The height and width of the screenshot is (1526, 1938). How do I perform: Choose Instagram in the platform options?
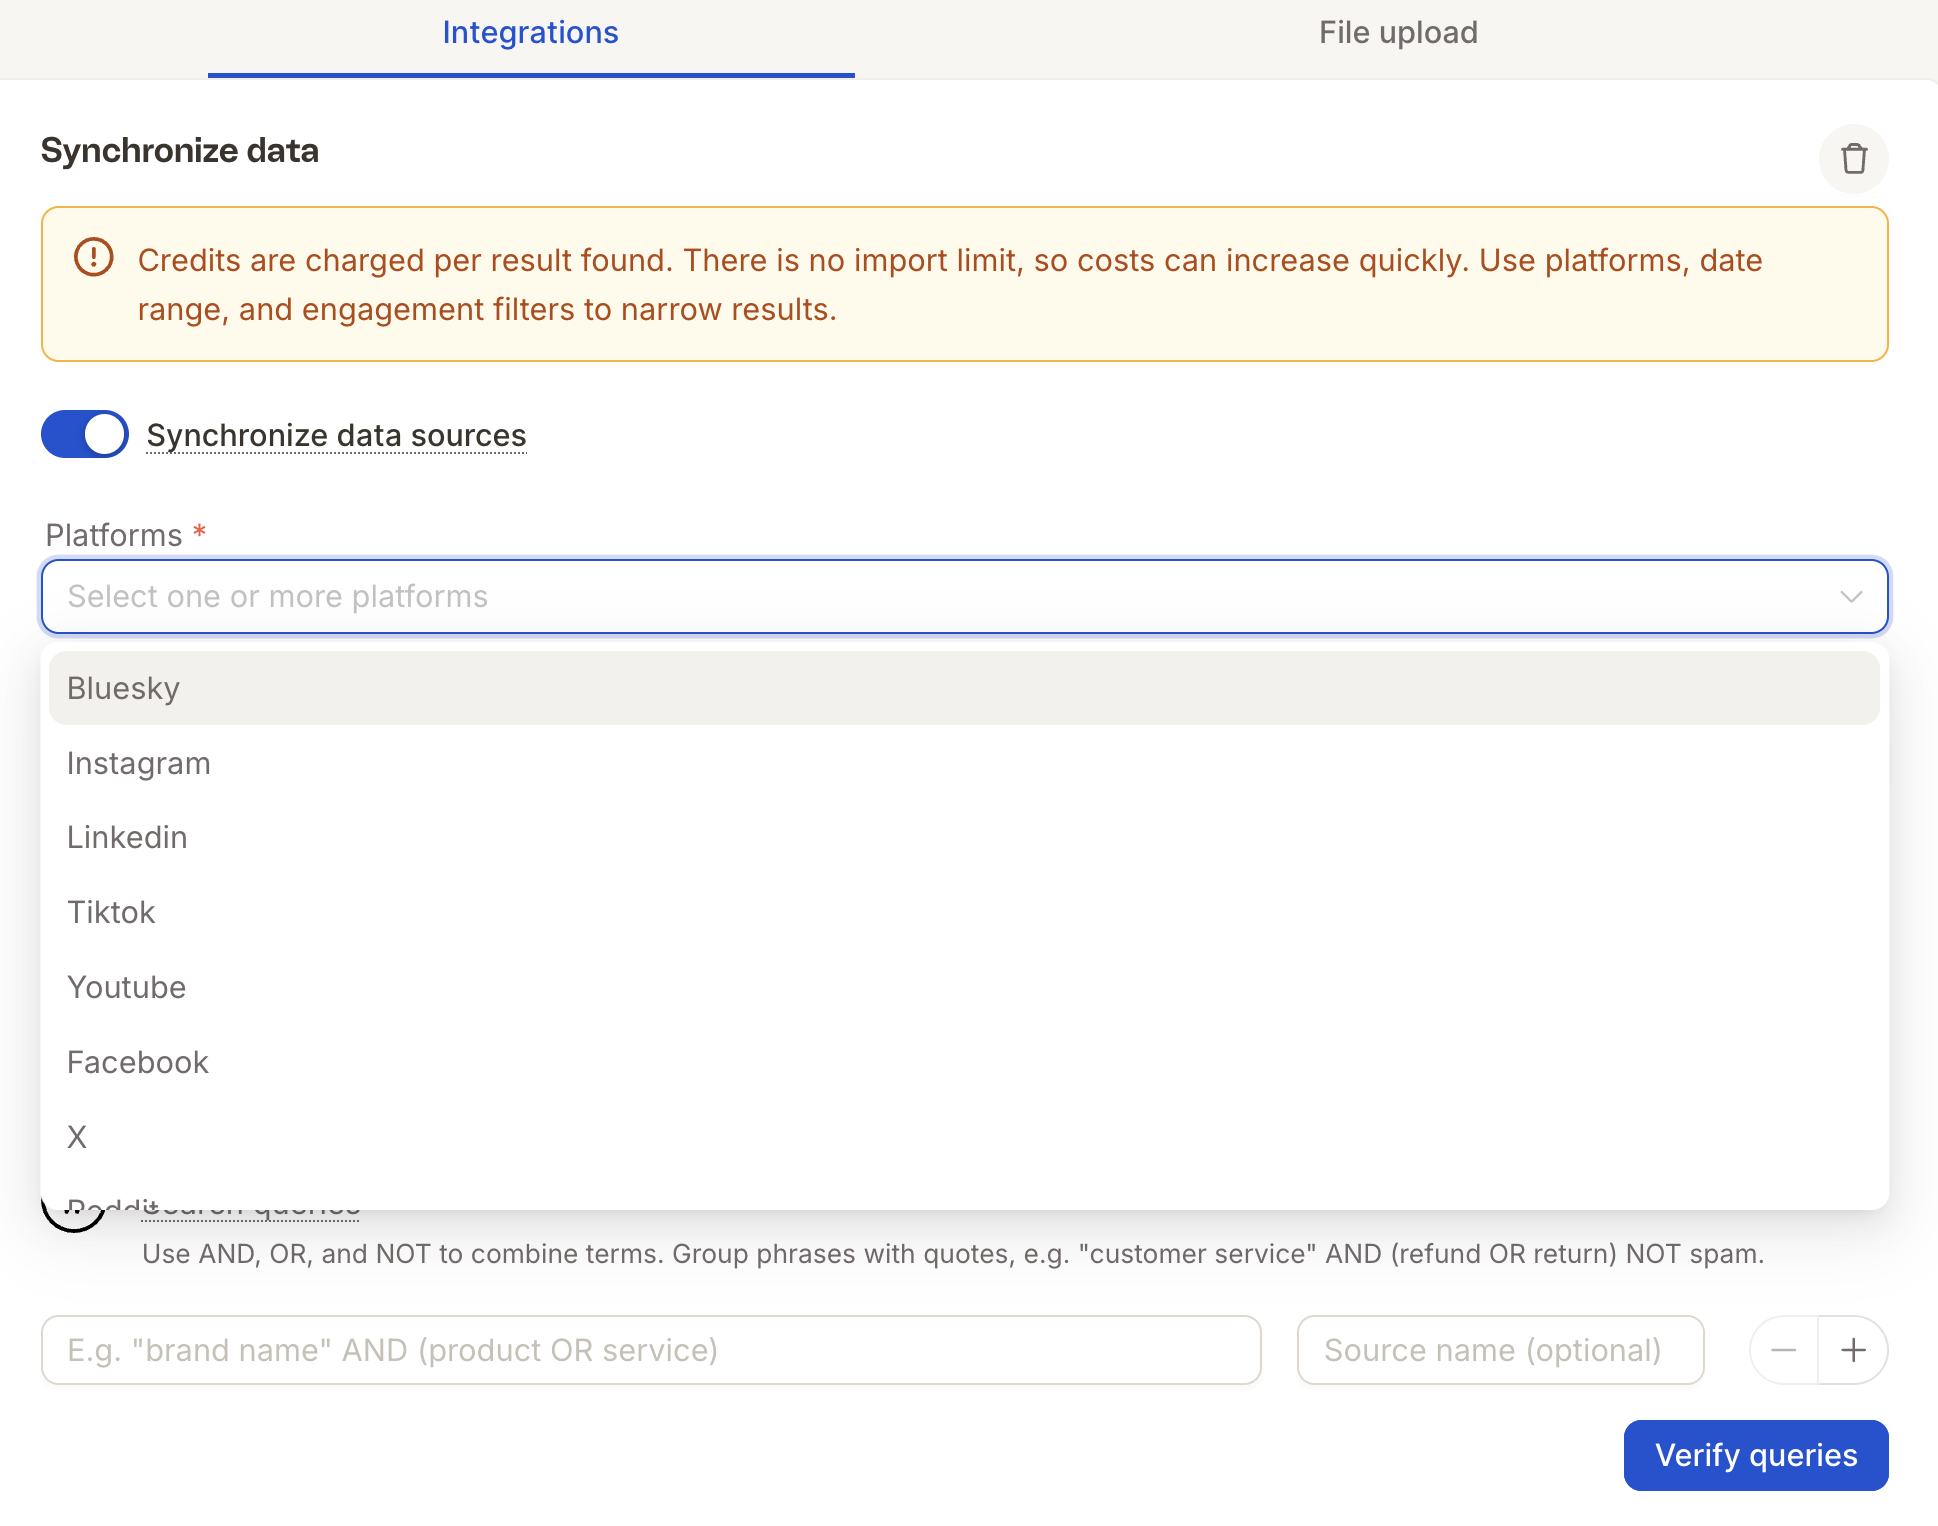964,763
